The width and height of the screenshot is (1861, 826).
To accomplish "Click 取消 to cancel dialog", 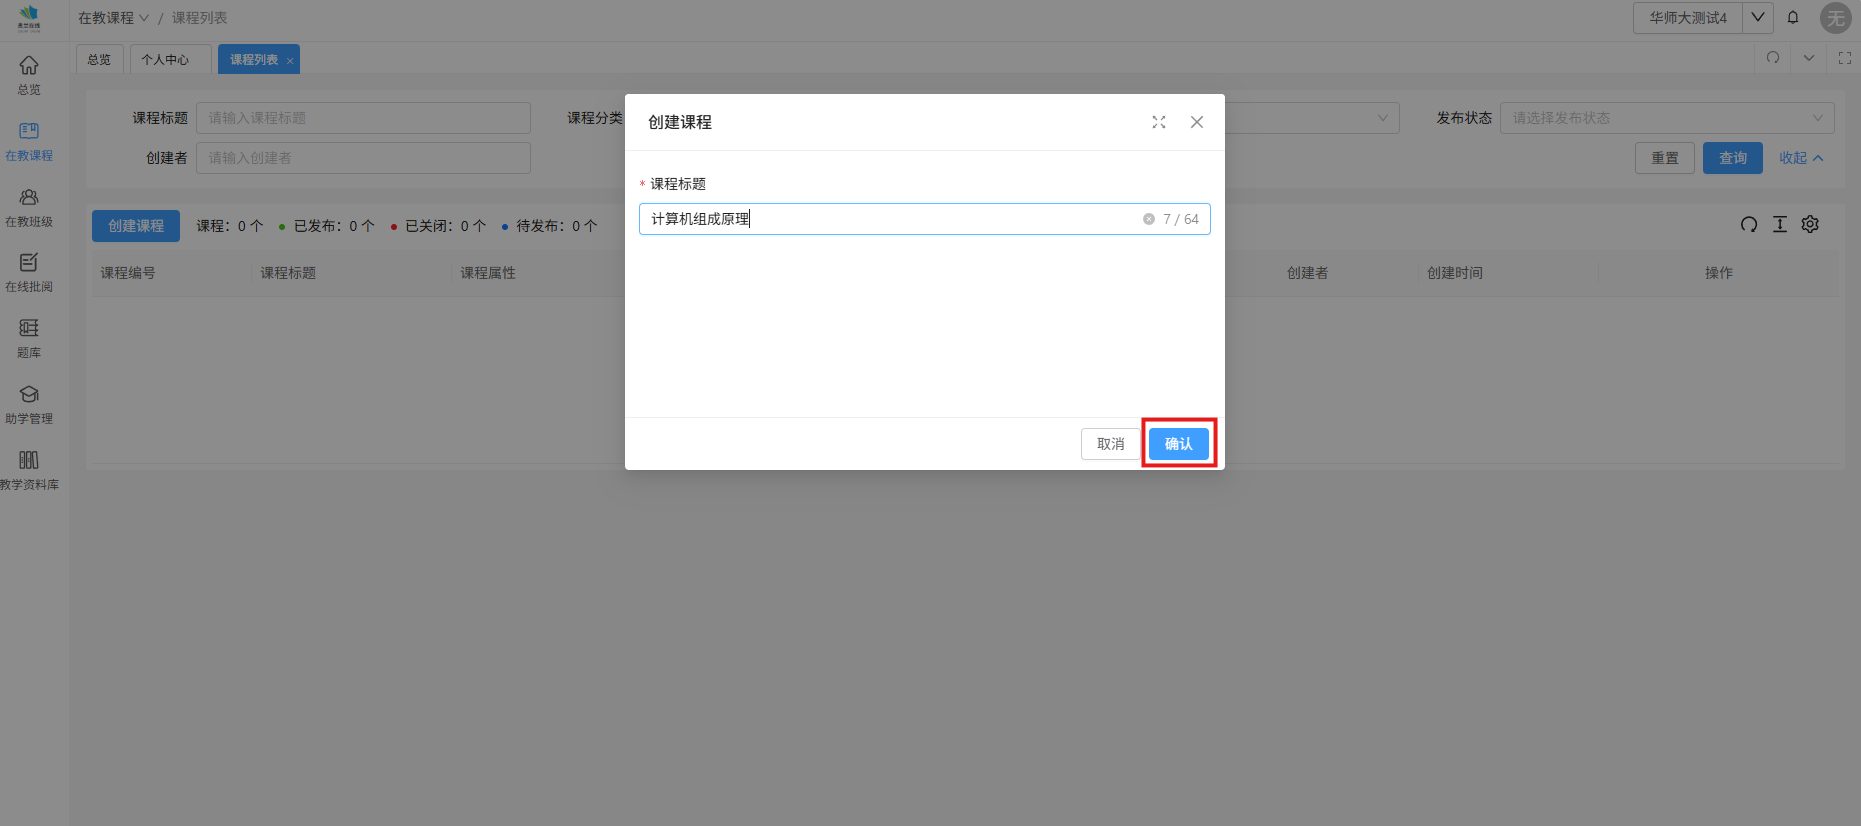I will tap(1110, 444).
